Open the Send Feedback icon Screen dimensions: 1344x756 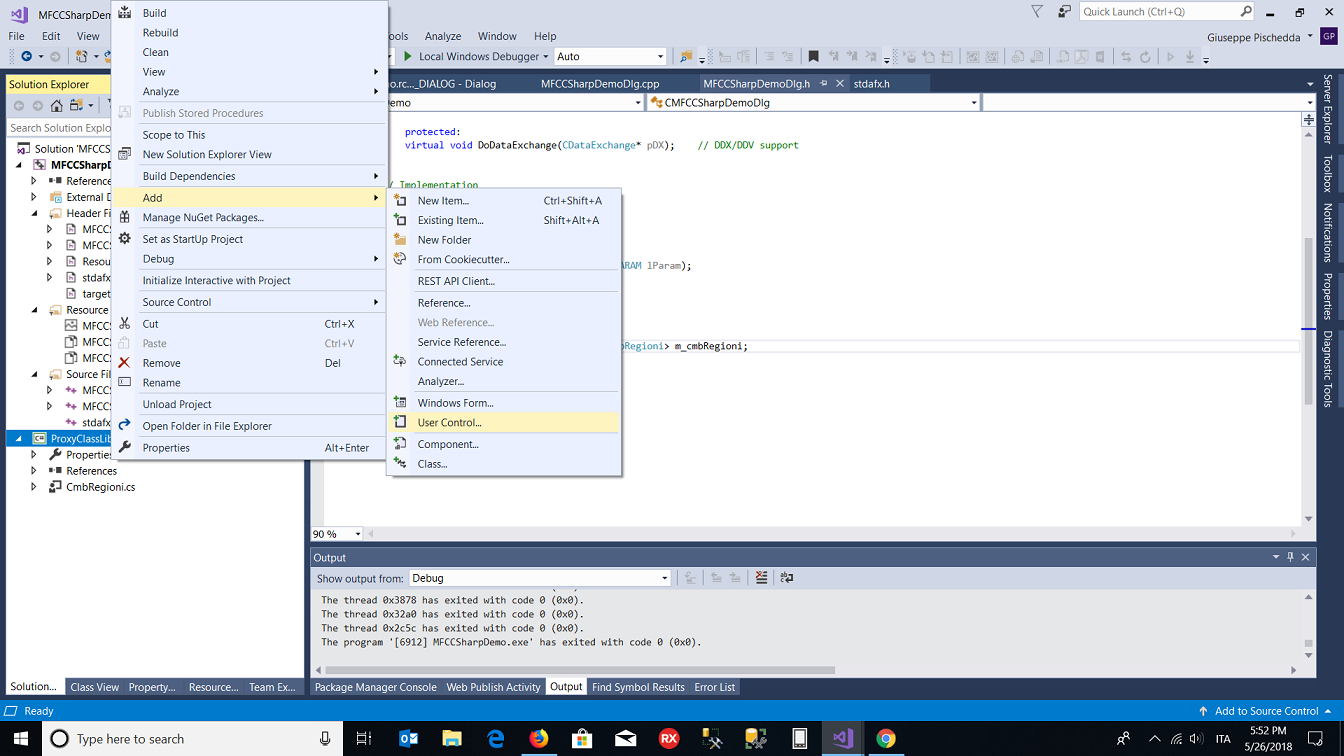tap(1064, 12)
